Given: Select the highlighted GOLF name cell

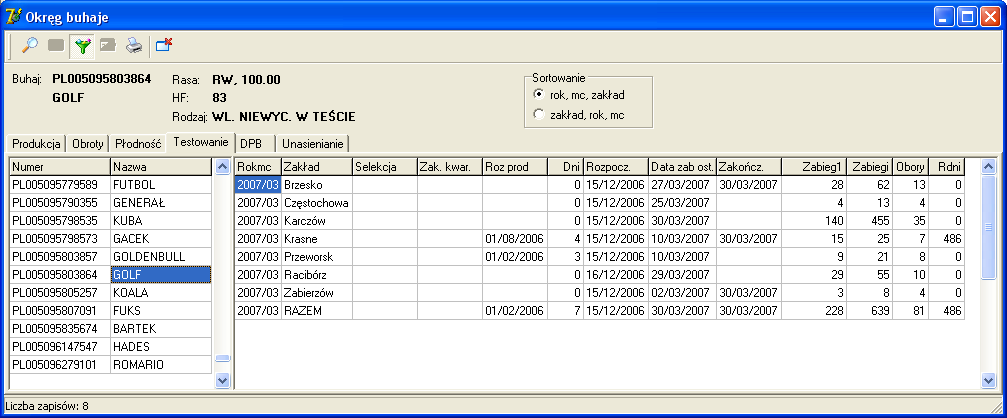Looking at the screenshot, I should coord(161,275).
